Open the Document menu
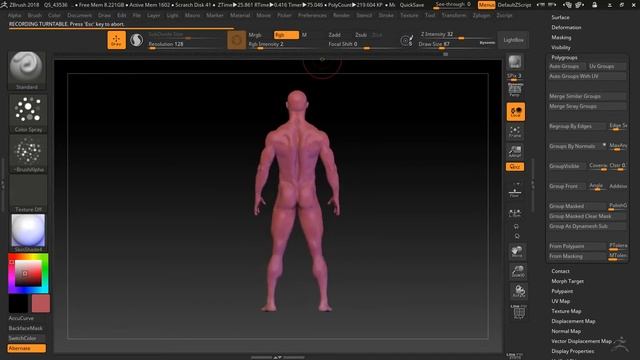This screenshot has height=360, width=640. (79, 15)
